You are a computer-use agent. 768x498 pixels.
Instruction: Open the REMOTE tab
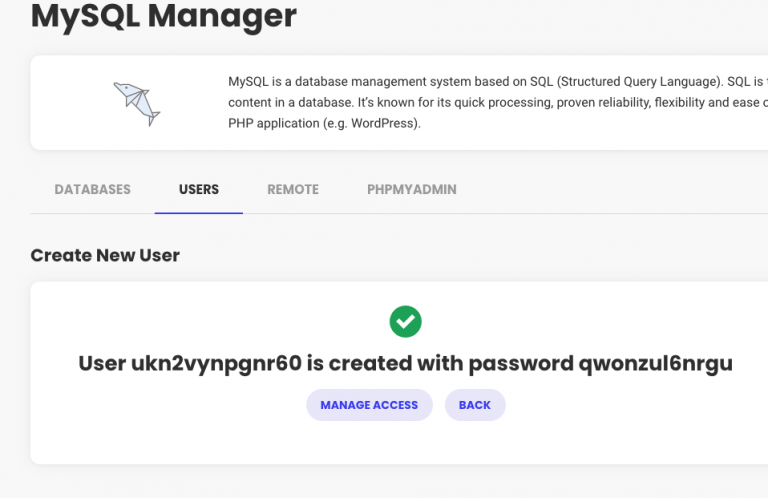coord(293,190)
